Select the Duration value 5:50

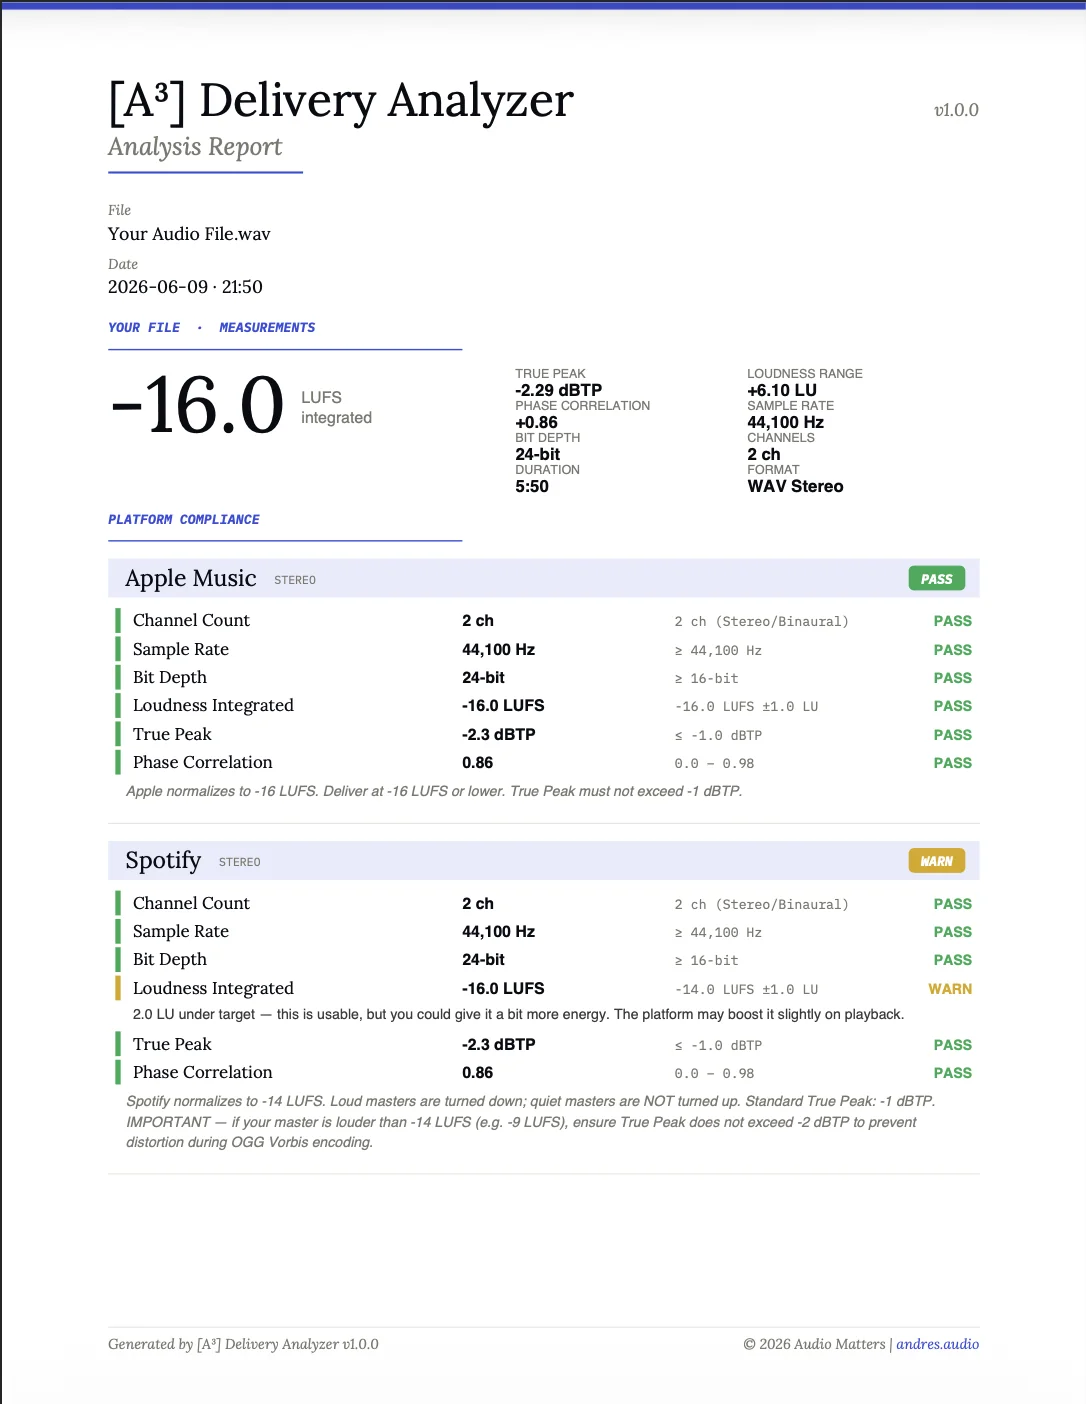coord(532,486)
